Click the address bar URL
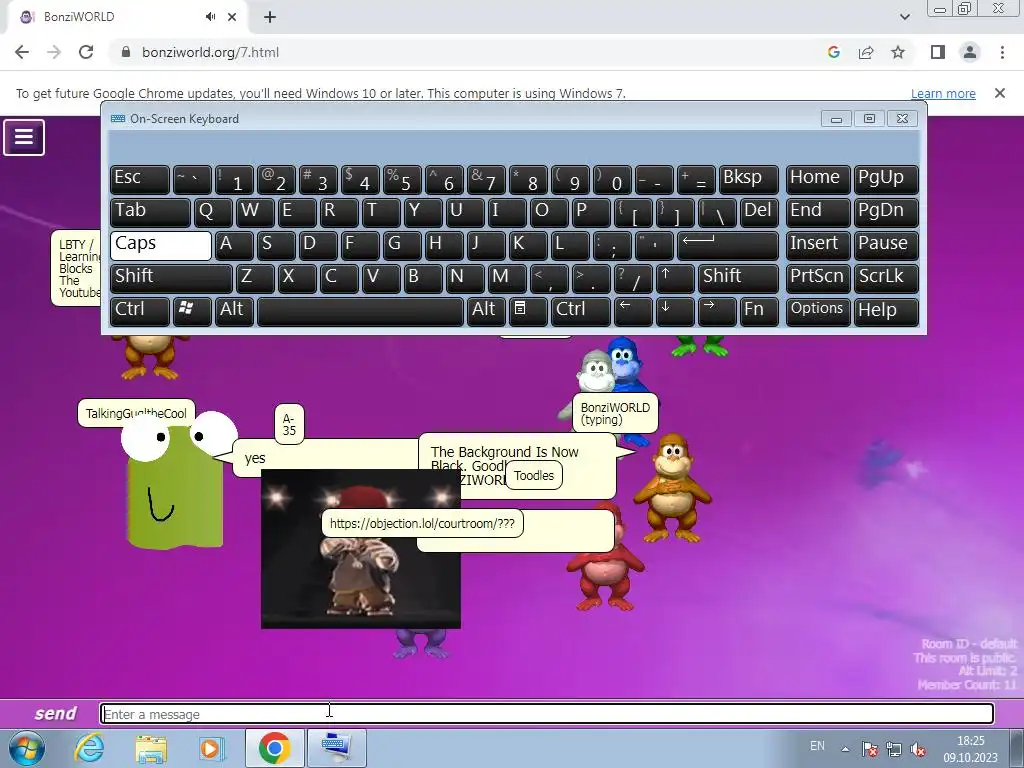This screenshot has width=1024, height=768. 210,52
